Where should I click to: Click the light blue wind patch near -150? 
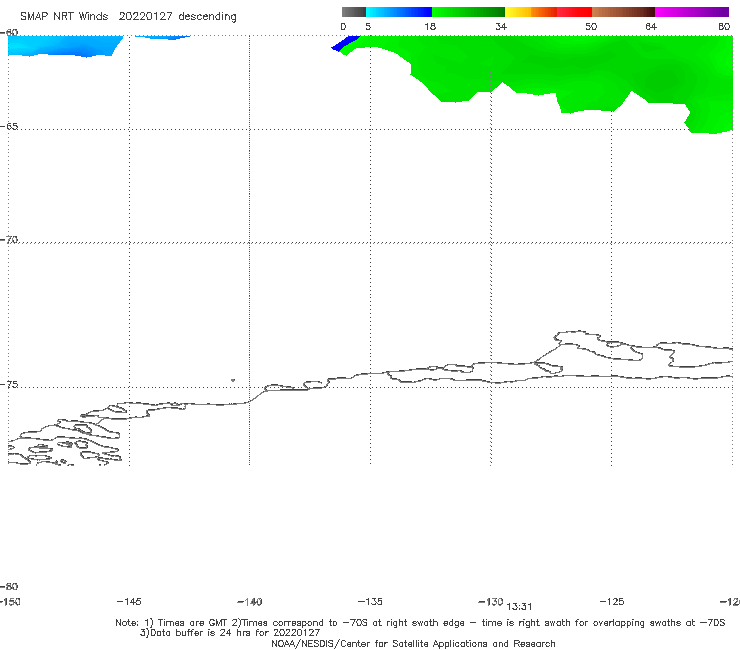[64, 46]
